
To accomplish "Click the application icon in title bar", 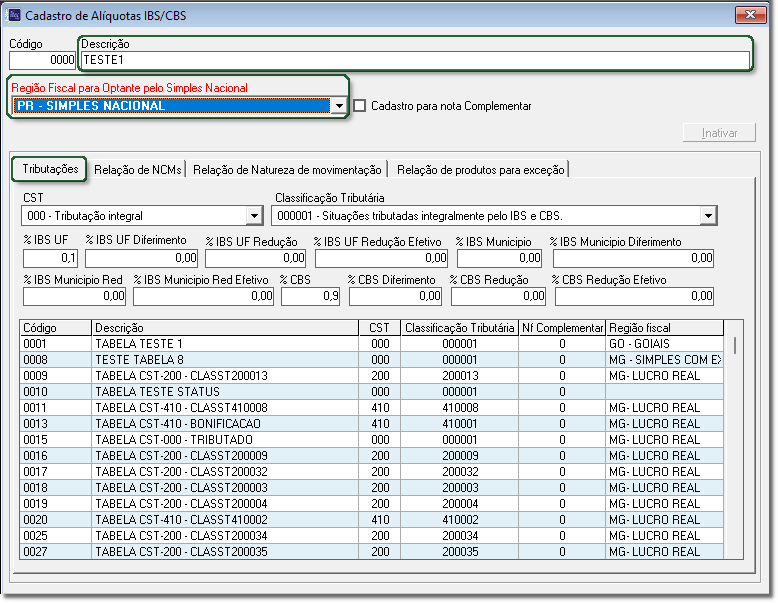I will click(x=13, y=15).
